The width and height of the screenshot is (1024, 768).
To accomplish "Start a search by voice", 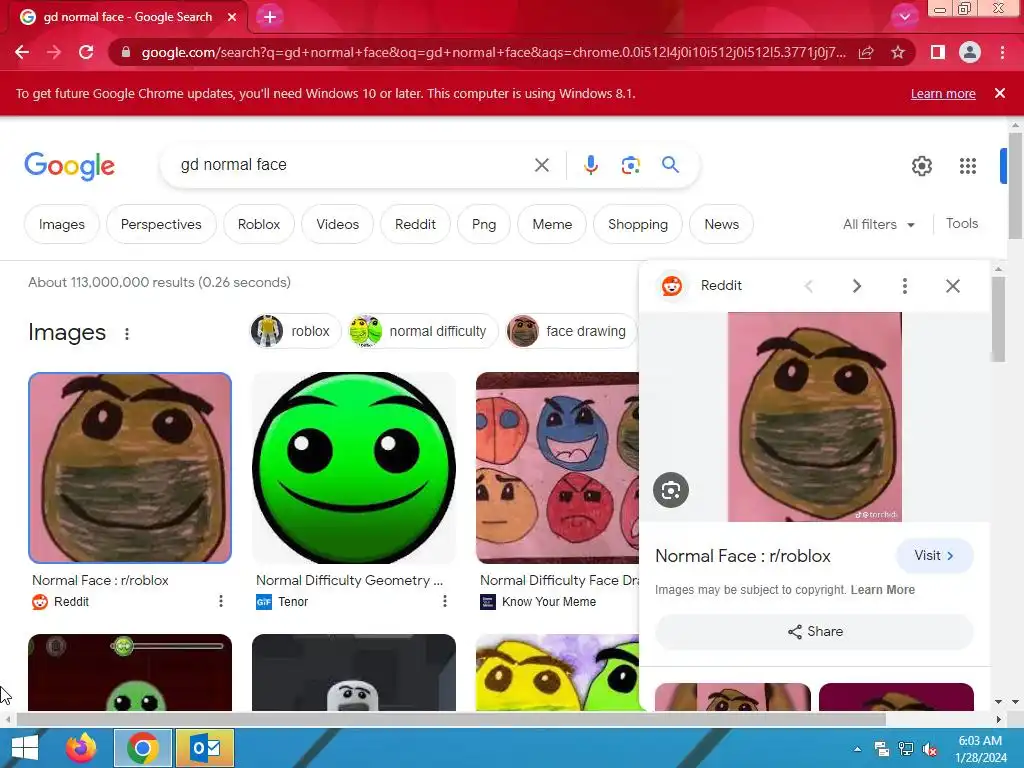I will tap(590, 165).
